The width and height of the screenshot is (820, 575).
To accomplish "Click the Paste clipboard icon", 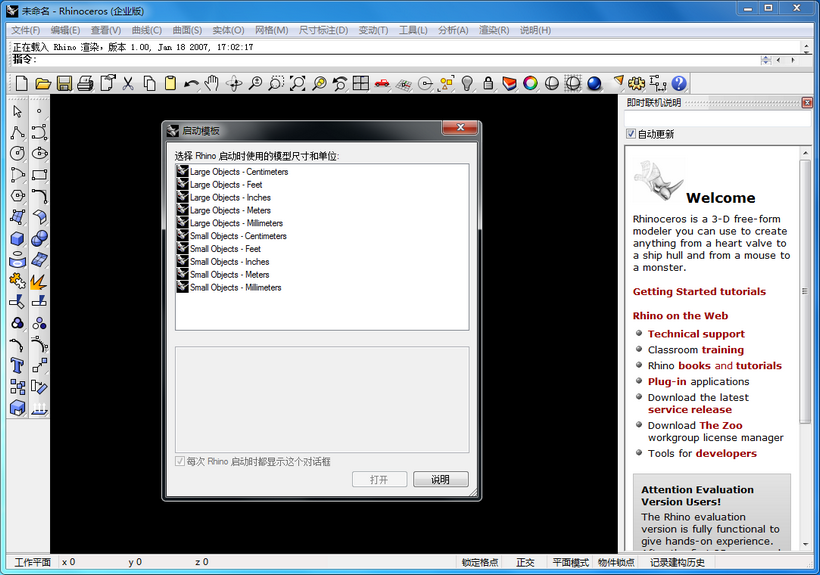I will click(x=170, y=83).
